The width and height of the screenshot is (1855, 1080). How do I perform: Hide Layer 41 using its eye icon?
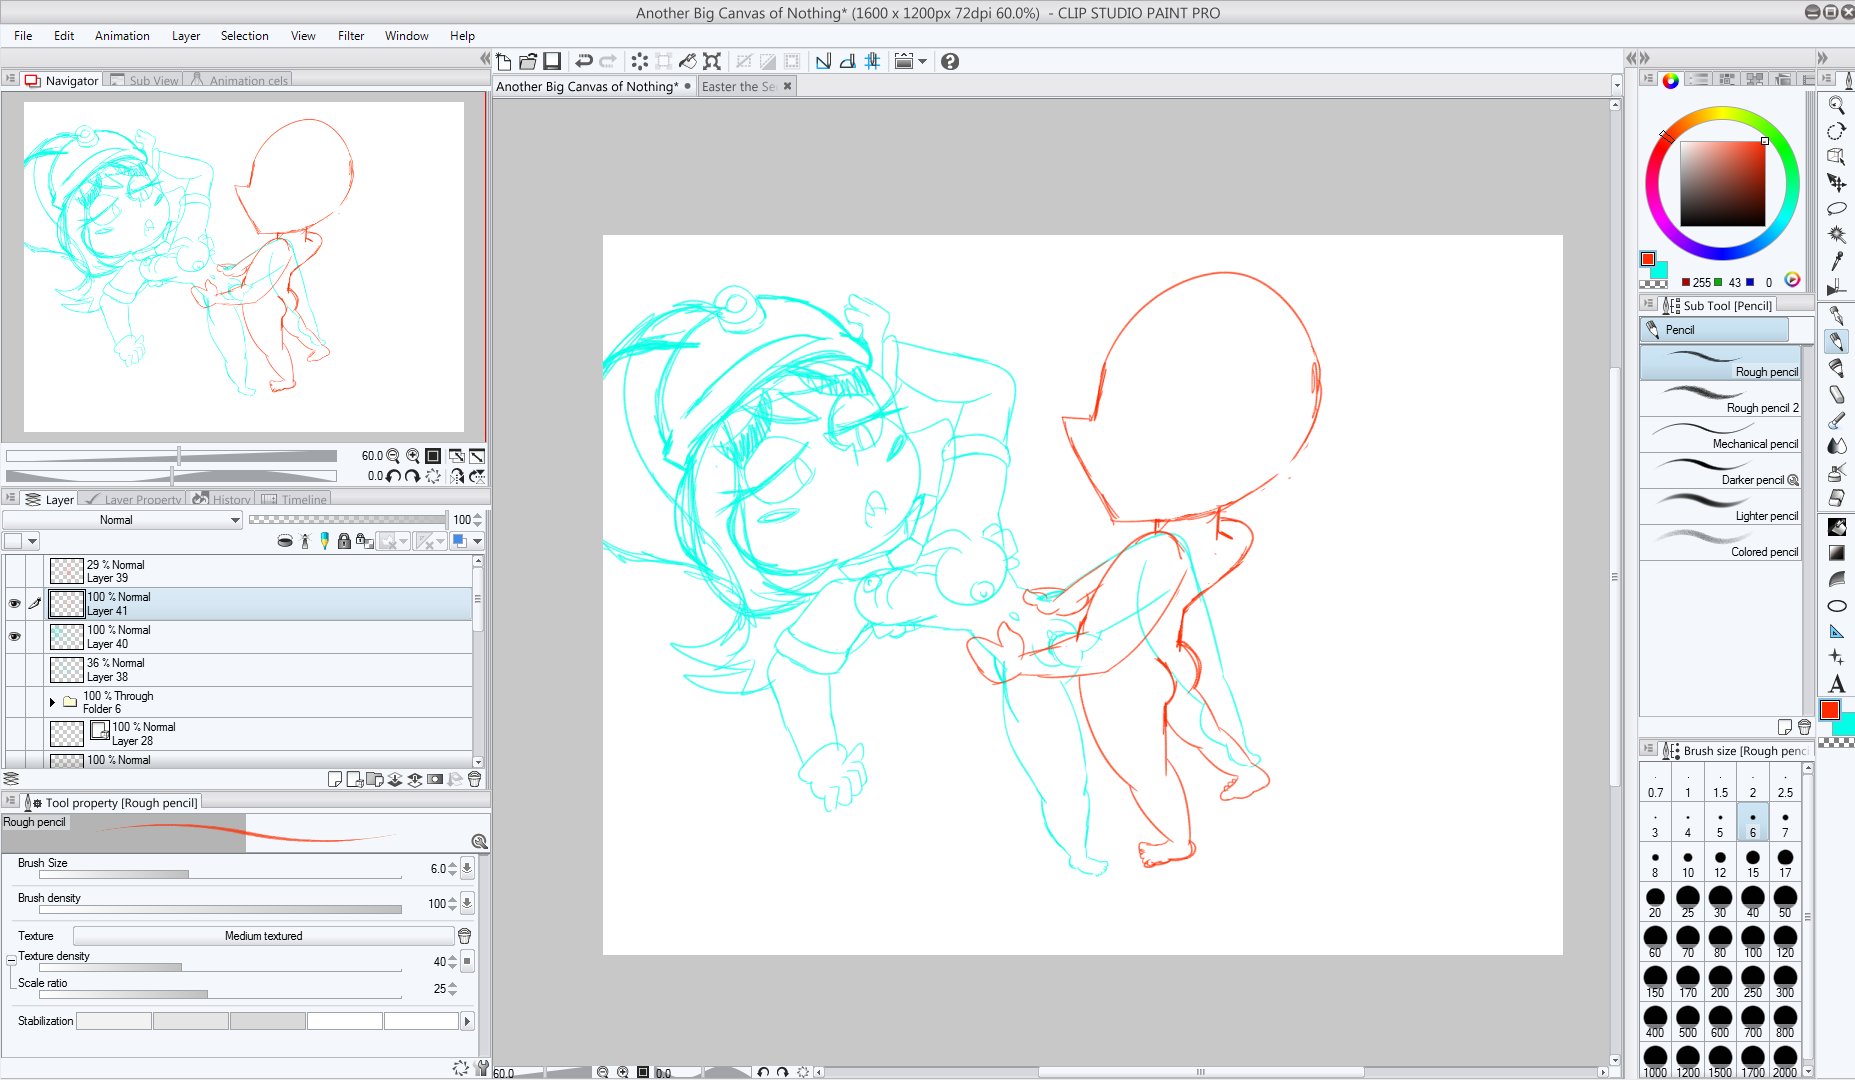pos(14,604)
